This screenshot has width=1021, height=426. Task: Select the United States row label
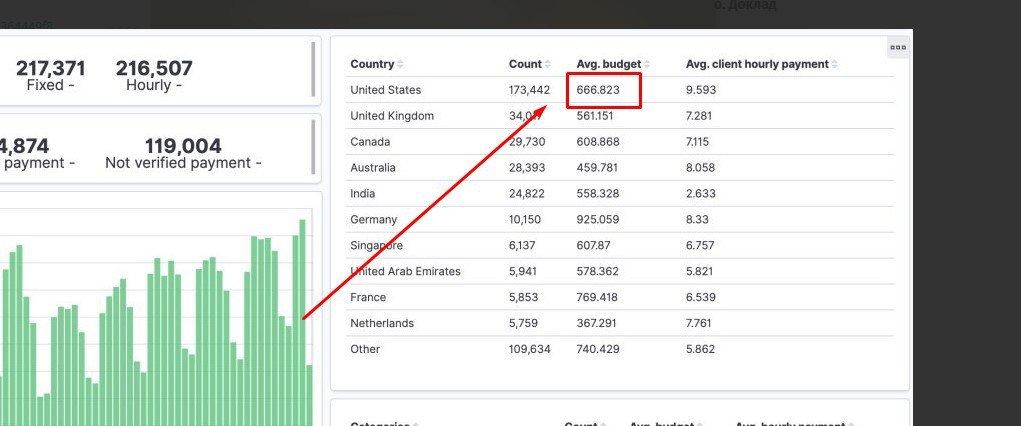point(385,90)
